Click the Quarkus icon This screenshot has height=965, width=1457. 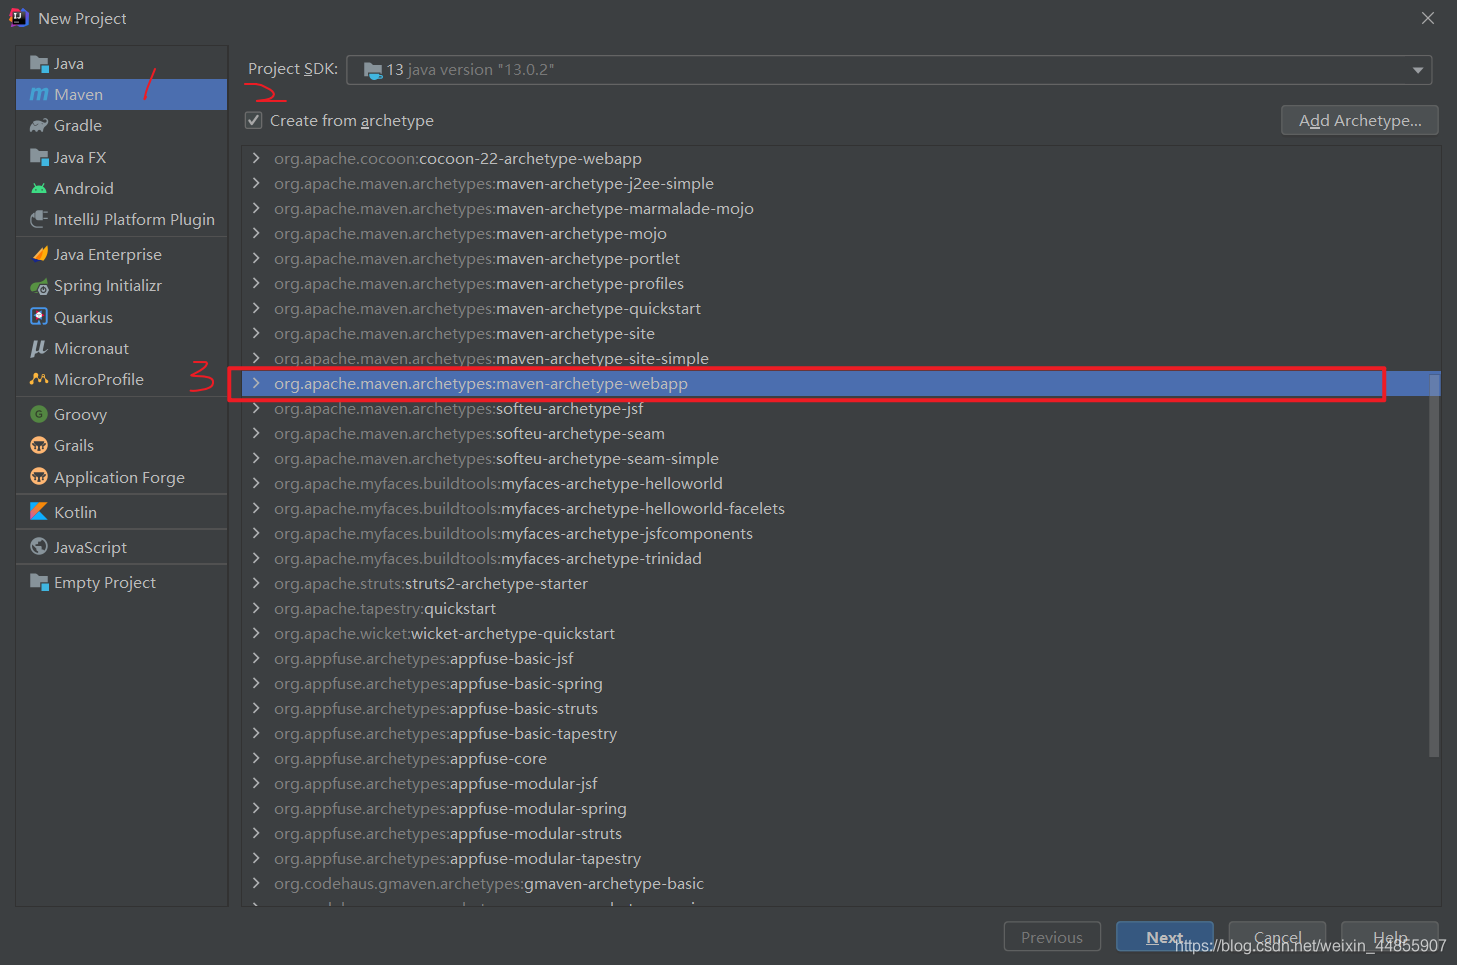pyautogui.click(x=39, y=317)
